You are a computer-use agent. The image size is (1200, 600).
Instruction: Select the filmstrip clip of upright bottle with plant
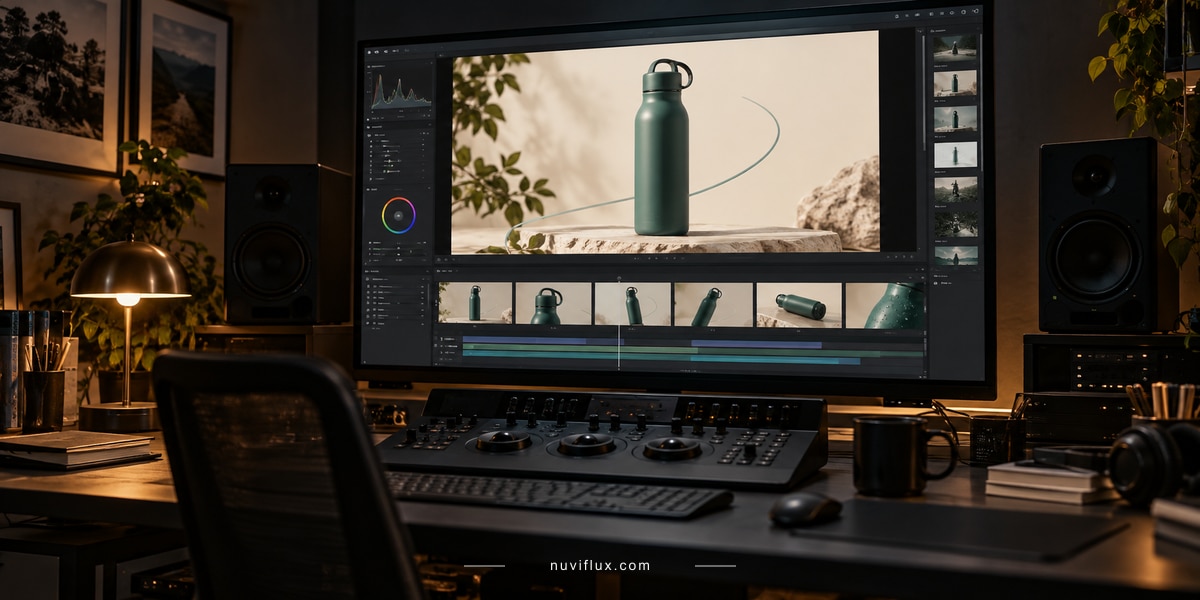[475, 303]
